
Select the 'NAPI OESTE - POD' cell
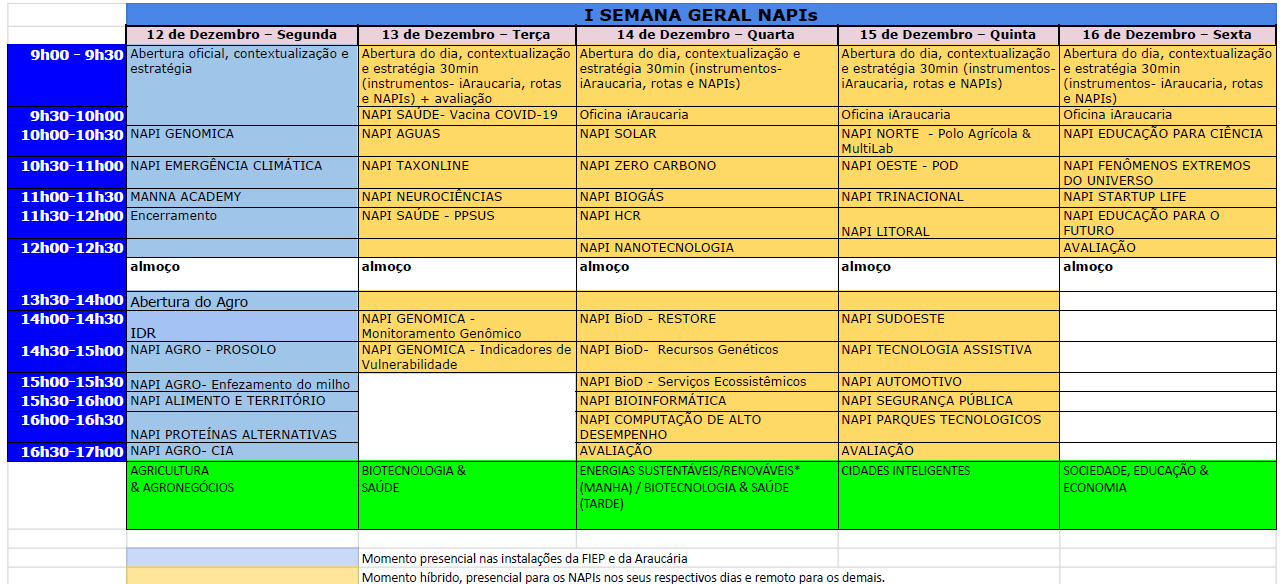948,172
